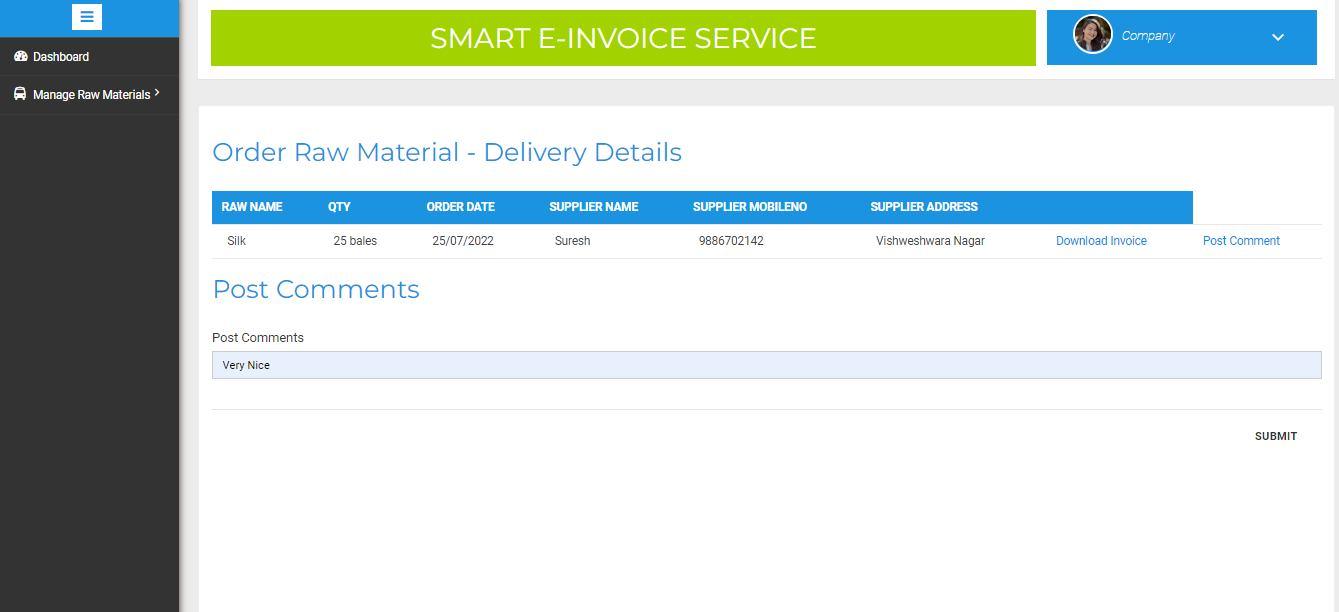1339x612 pixels.
Task: Click Download Invoice link for Silk
Action: point(1101,241)
